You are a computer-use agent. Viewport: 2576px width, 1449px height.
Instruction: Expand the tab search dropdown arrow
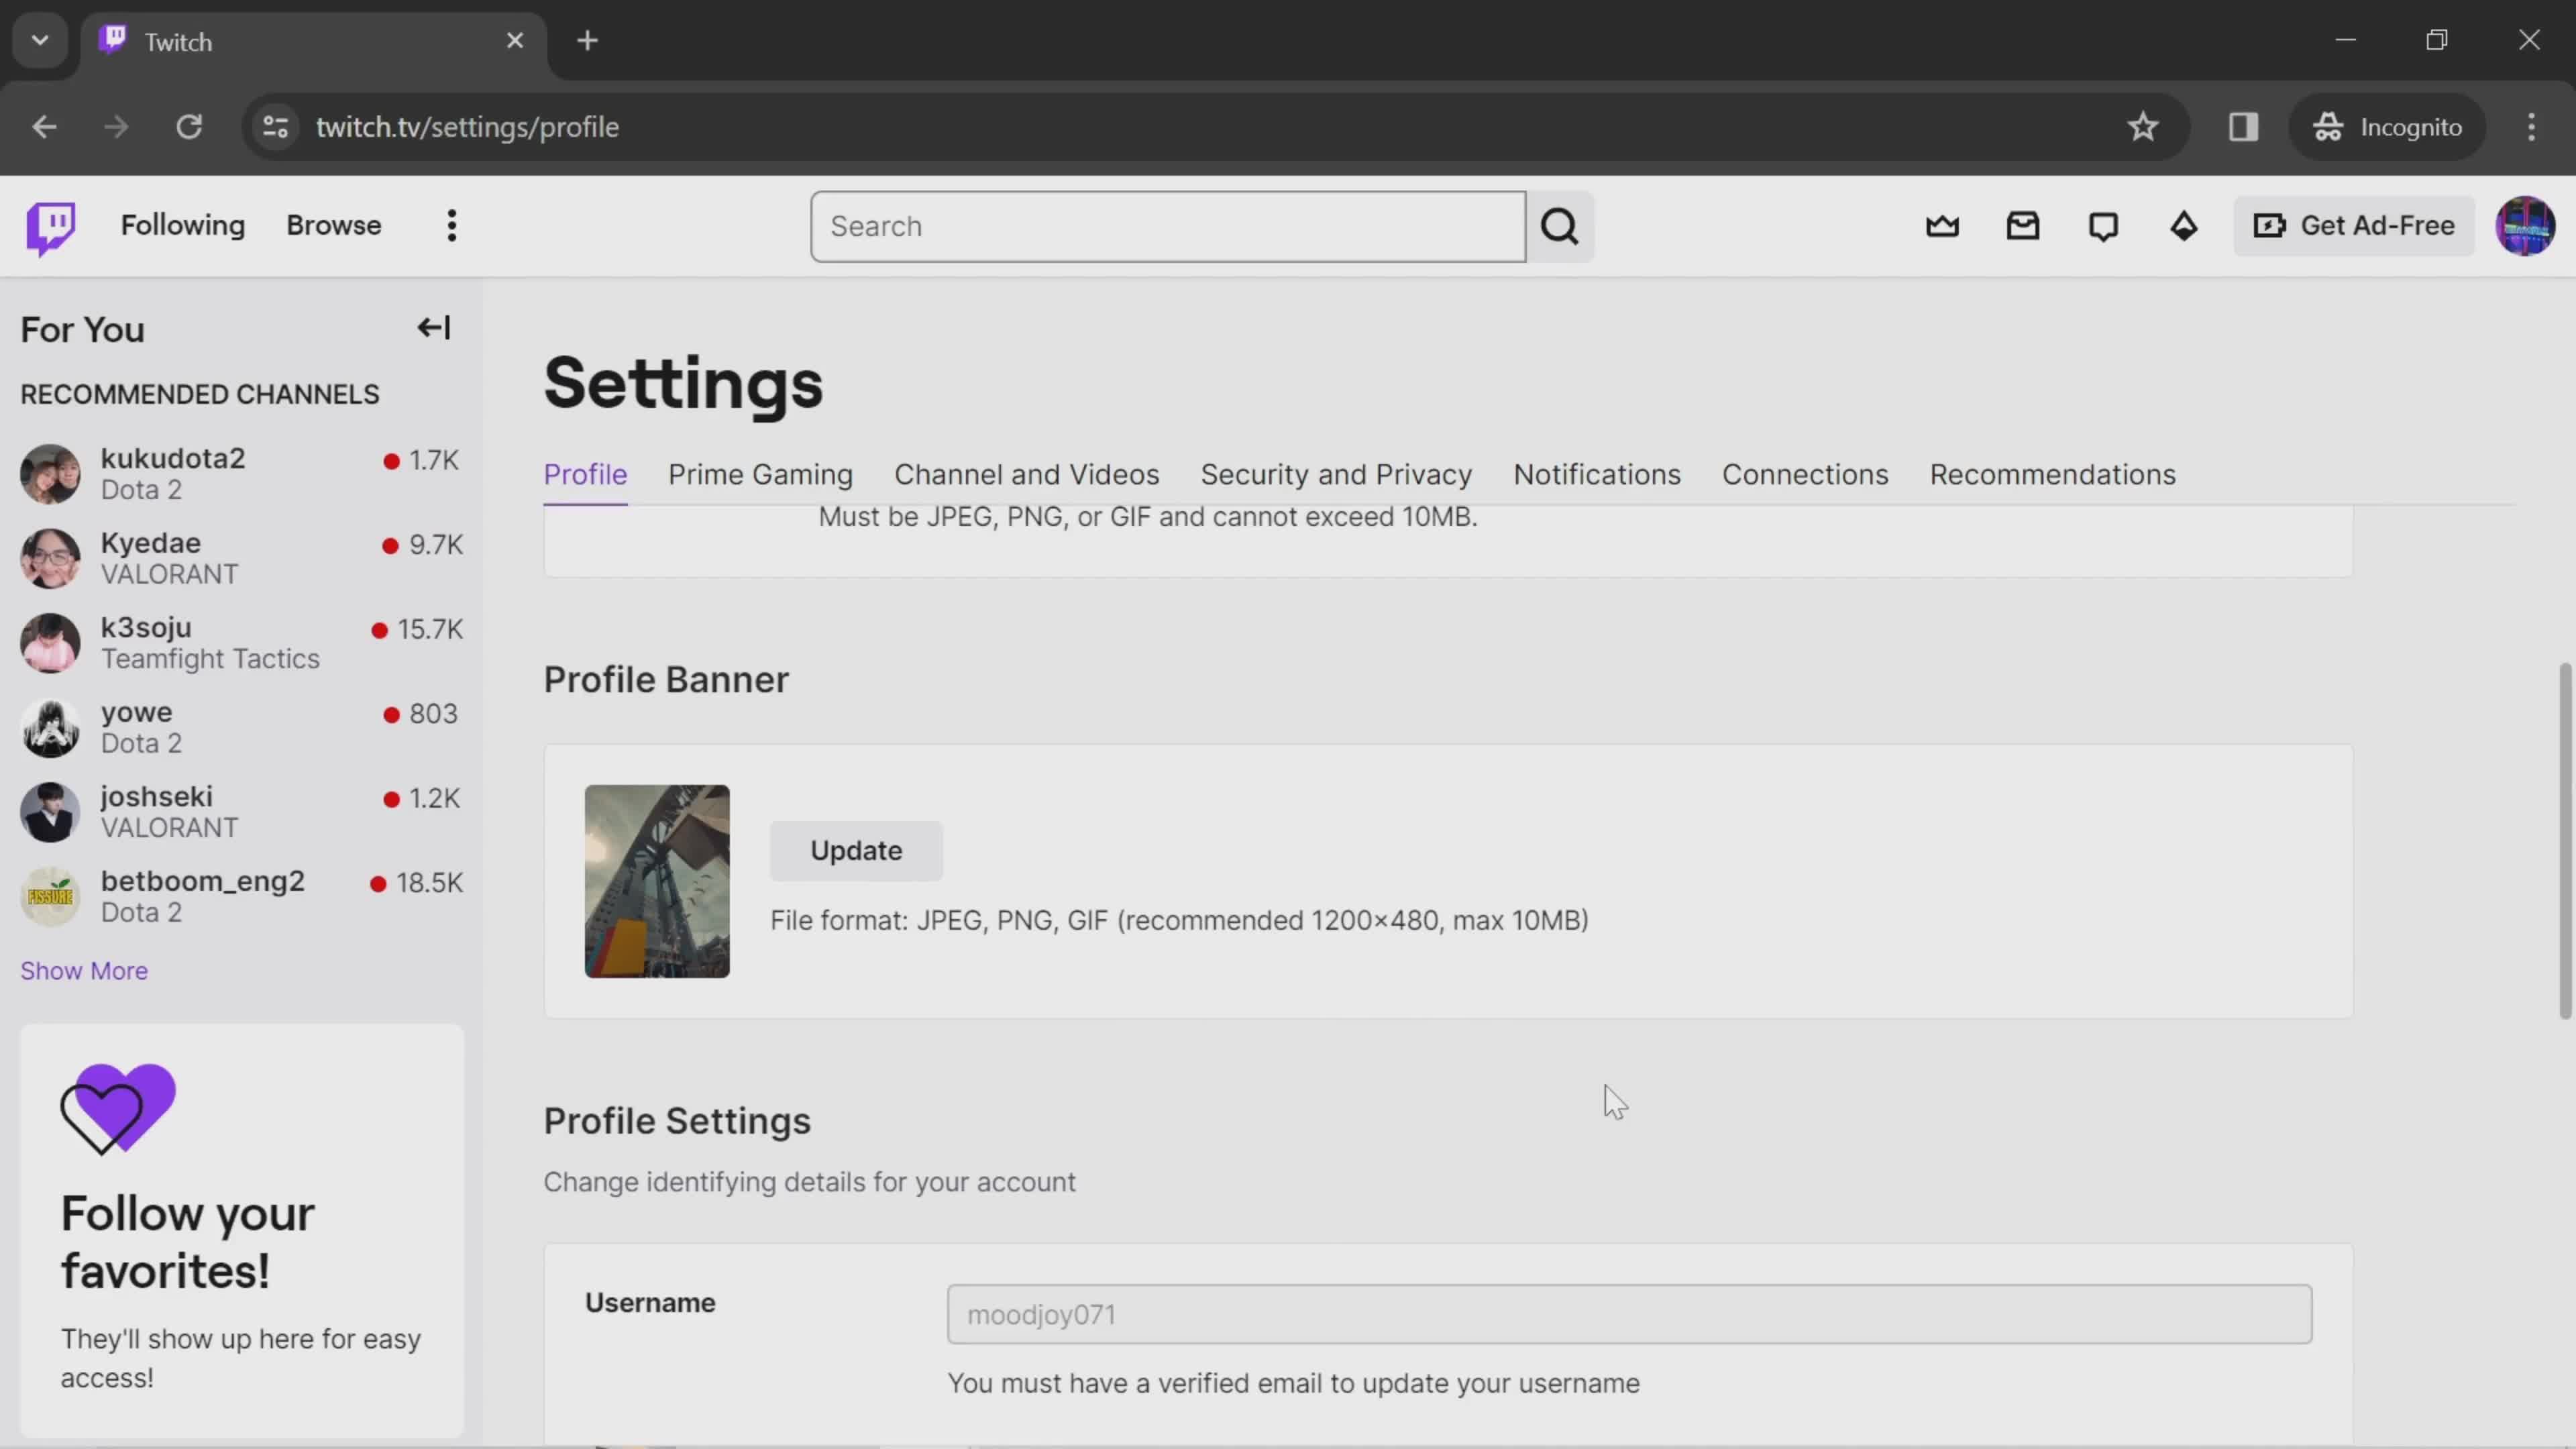click(40, 41)
